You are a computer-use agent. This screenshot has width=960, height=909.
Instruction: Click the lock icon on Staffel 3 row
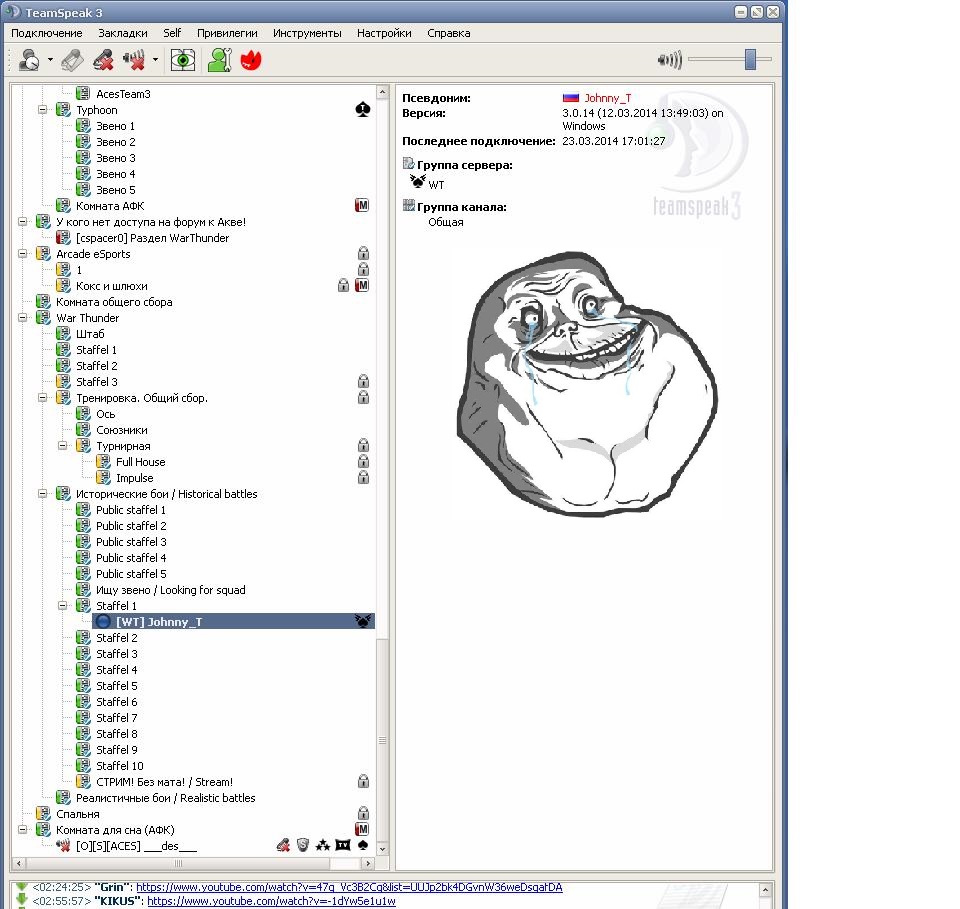(x=363, y=381)
